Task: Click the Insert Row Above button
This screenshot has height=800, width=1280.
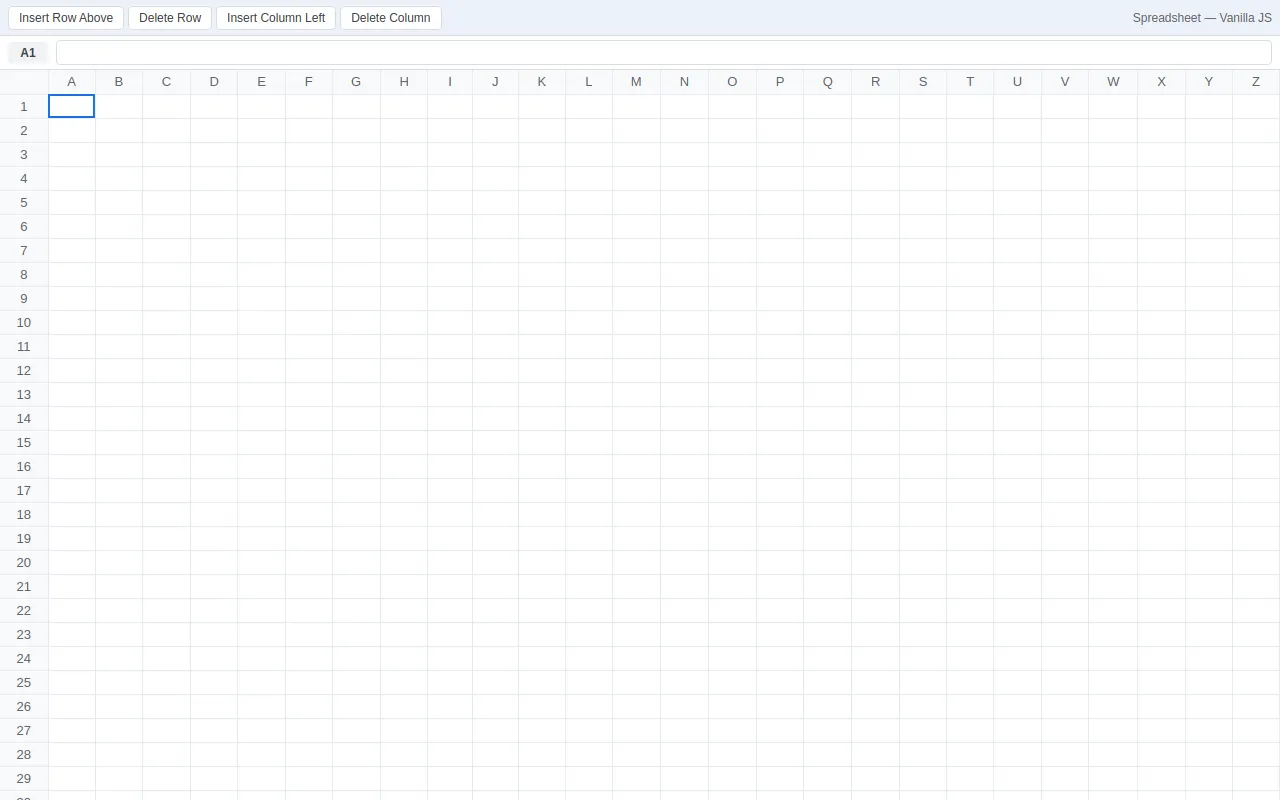Action: click(x=66, y=18)
